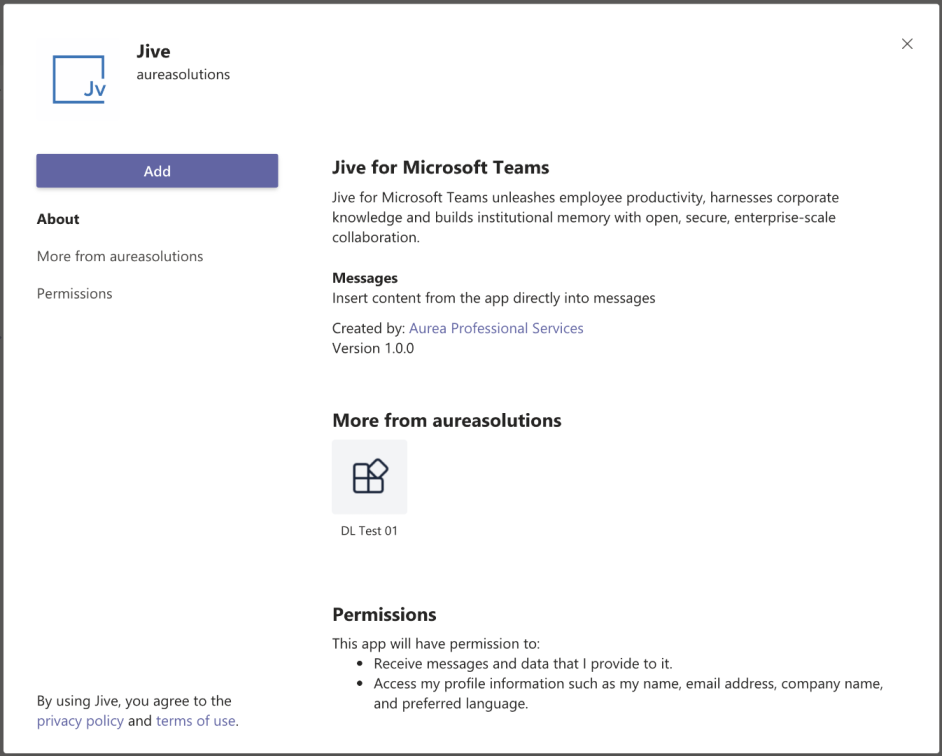Close the Jive app dialog
This screenshot has height=756, width=942.
[x=907, y=44]
